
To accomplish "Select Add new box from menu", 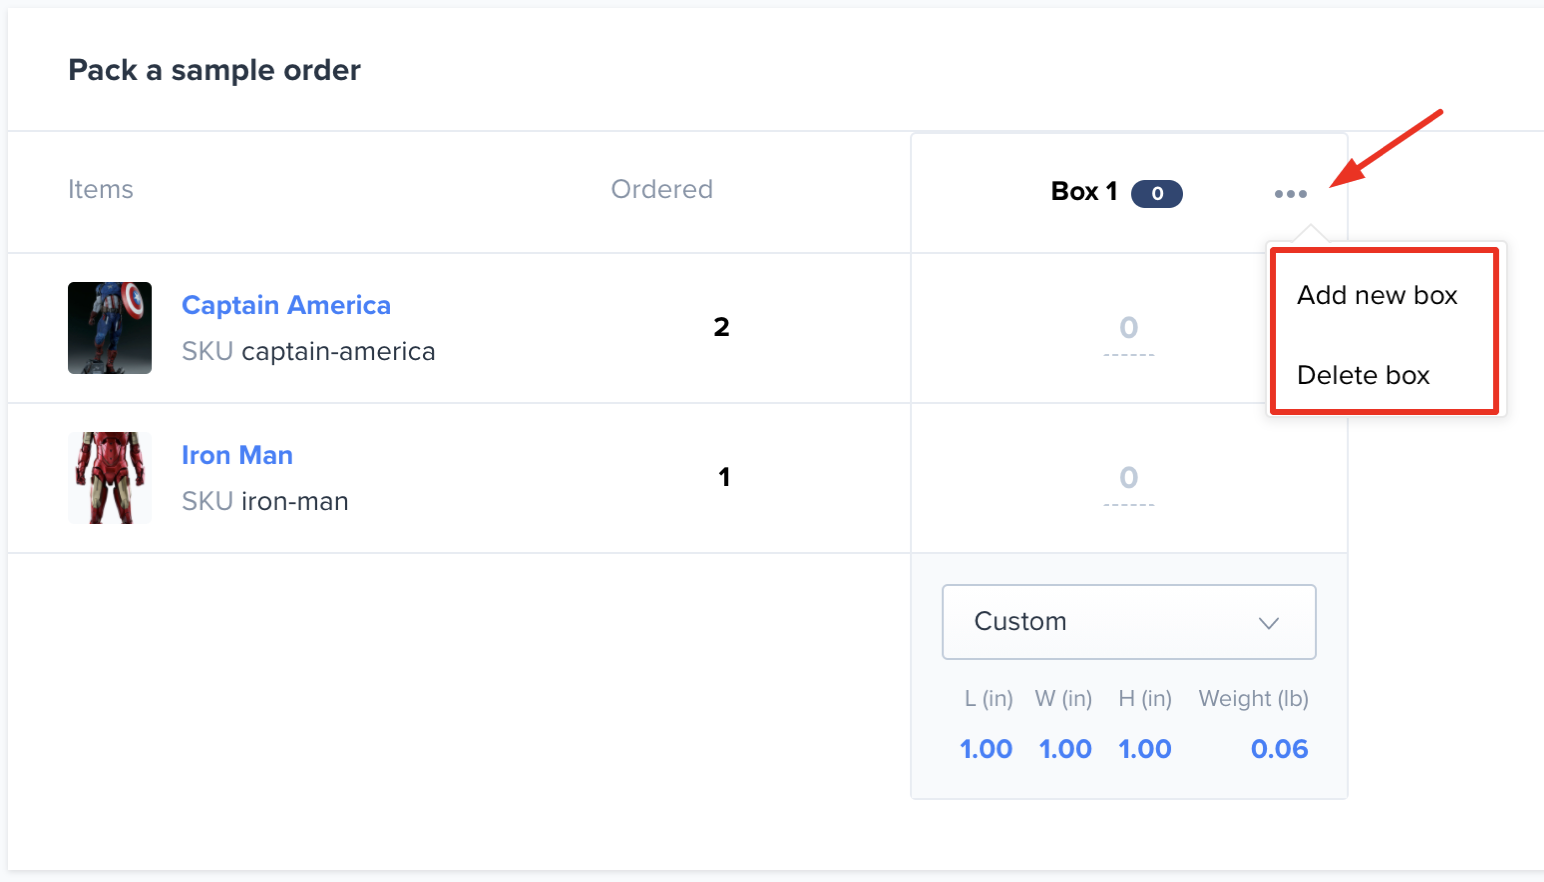I will [1377, 295].
